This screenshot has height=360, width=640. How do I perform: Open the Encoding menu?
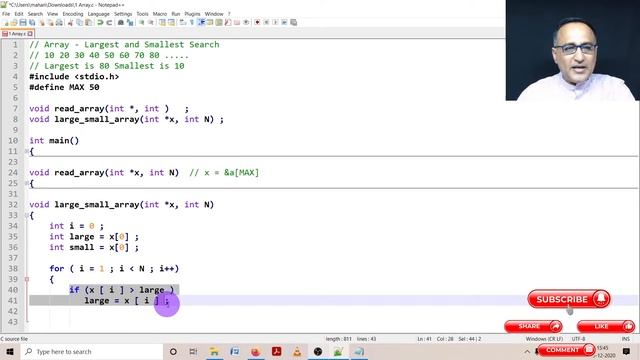(x=73, y=14)
